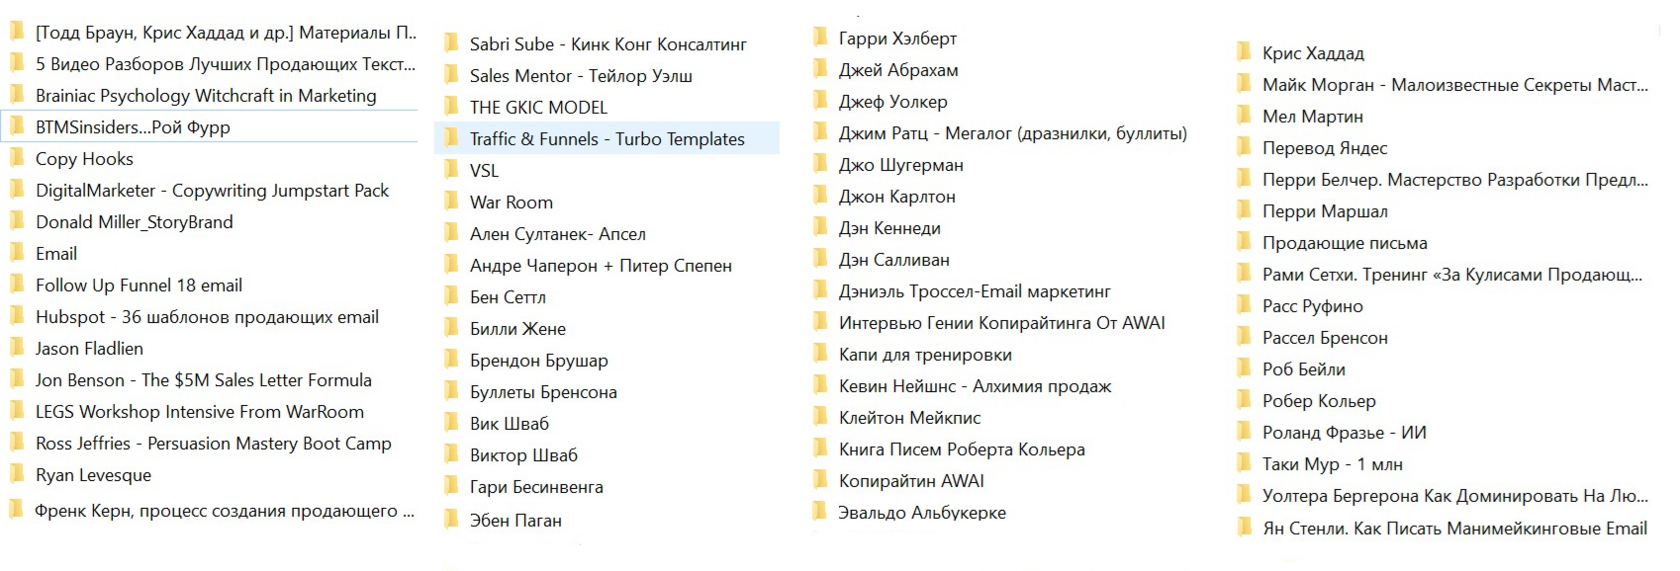Open the Брендон Брушар folder name
The height and width of the screenshot is (571, 1680).
tap(539, 360)
